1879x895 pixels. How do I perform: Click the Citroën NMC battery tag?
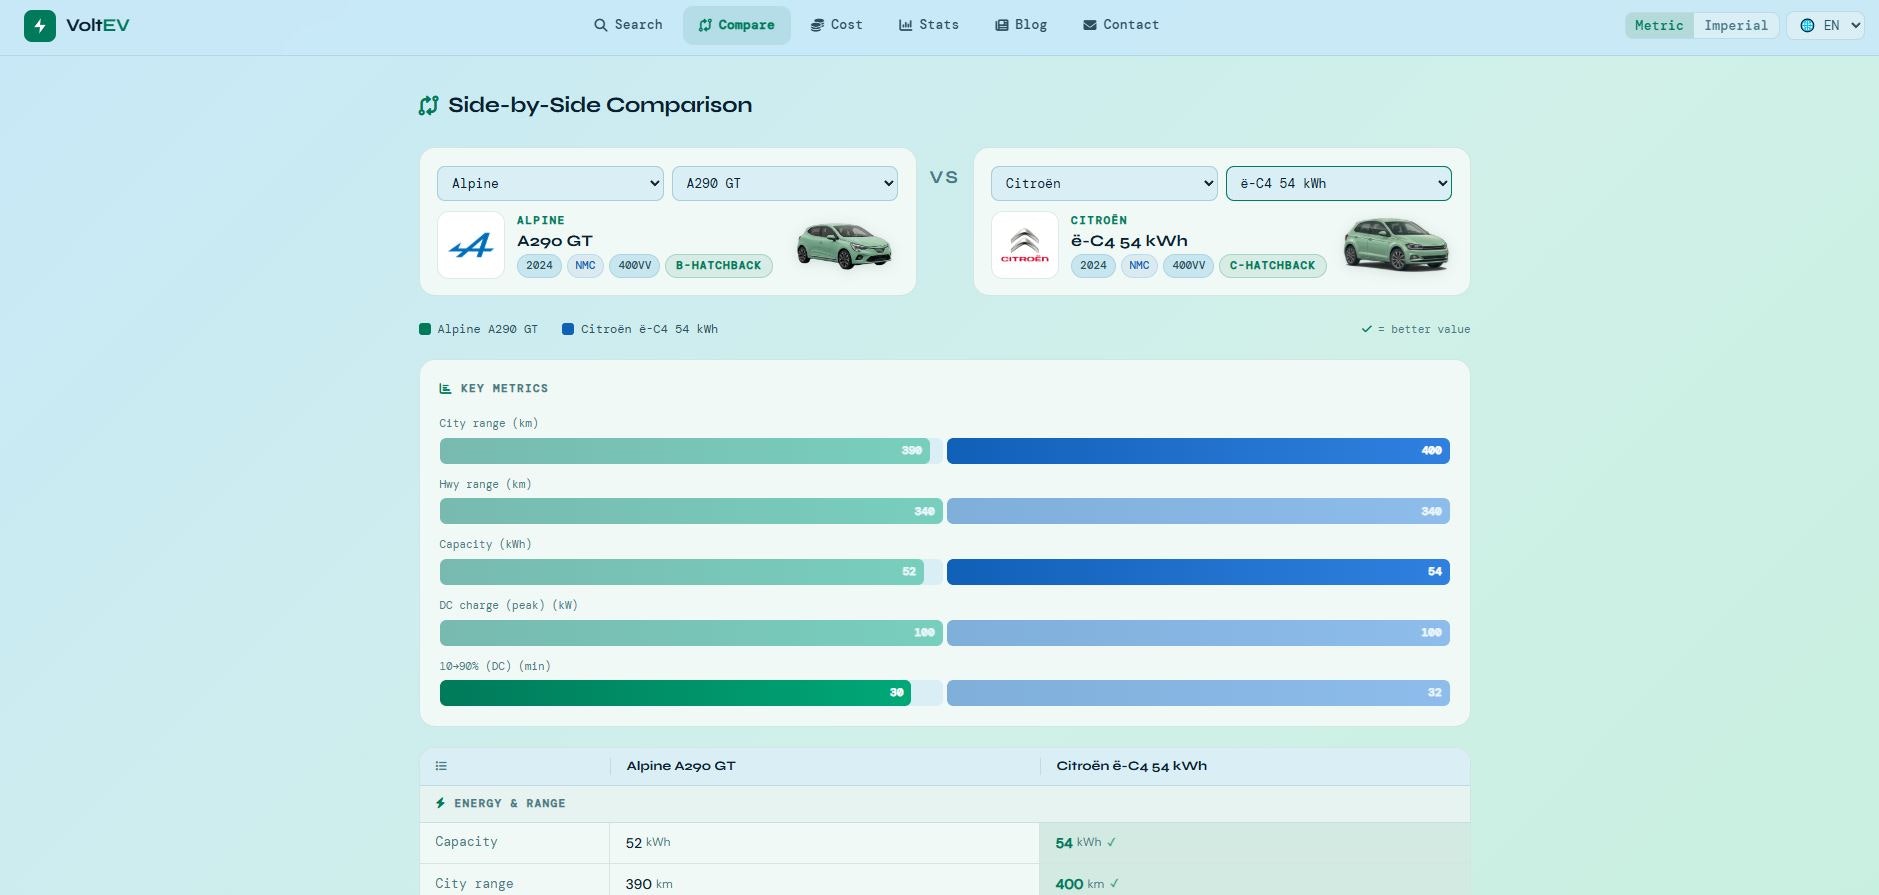pos(1139,266)
